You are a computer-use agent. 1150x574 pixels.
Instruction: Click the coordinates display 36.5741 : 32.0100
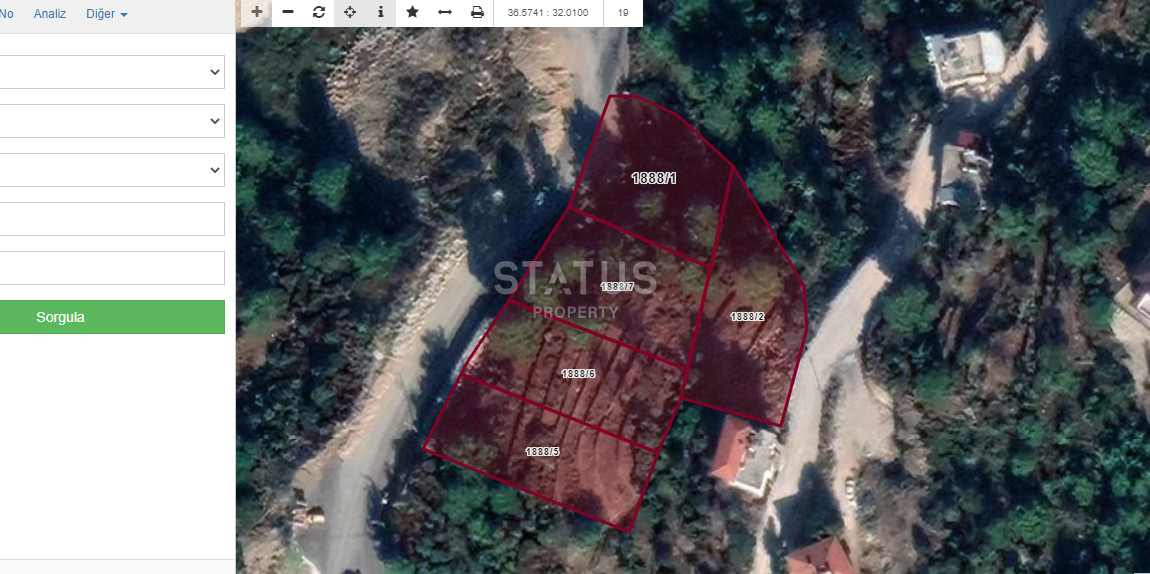click(548, 13)
